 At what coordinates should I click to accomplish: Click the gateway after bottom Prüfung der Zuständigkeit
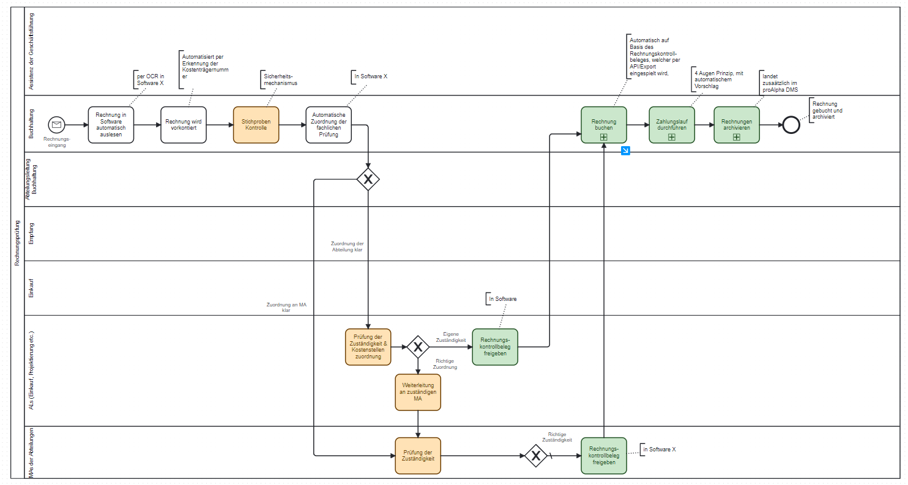click(536, 456)
